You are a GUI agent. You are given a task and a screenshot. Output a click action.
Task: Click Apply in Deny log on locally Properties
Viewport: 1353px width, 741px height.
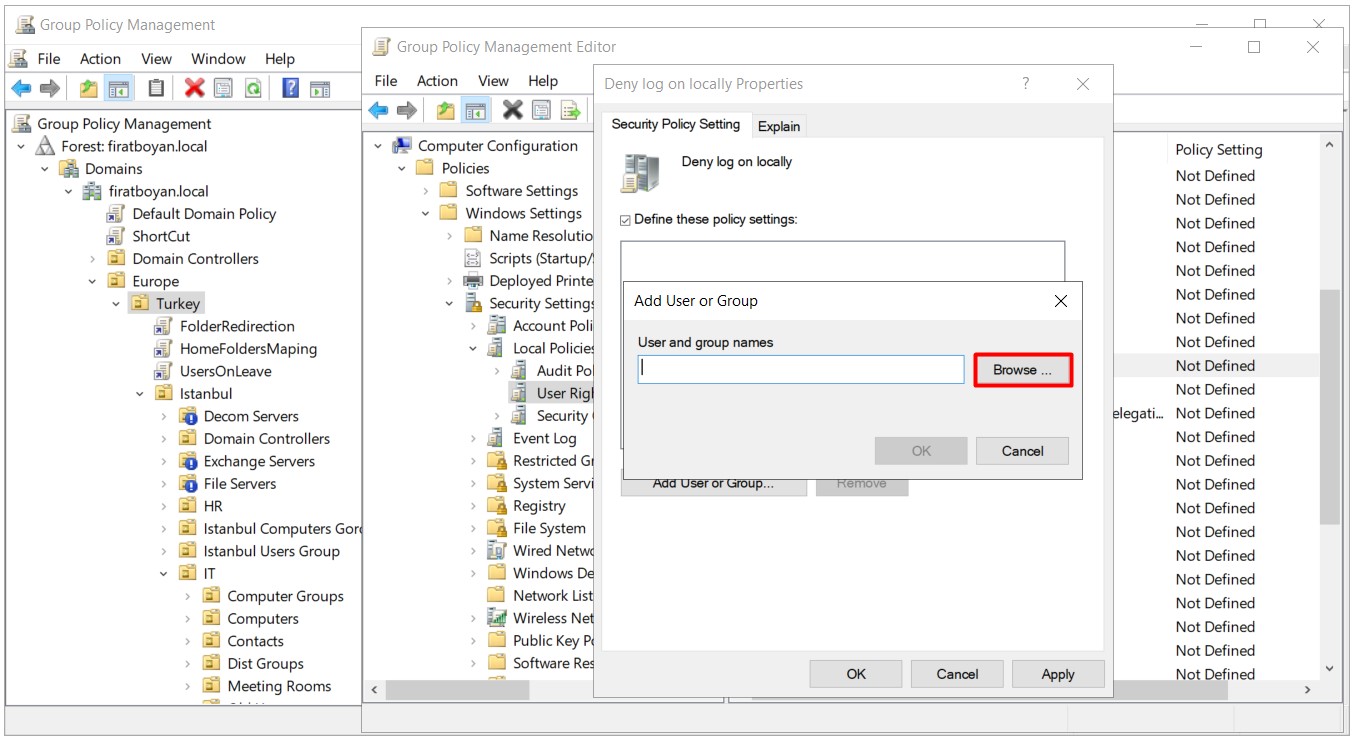tap(1058, 674)
